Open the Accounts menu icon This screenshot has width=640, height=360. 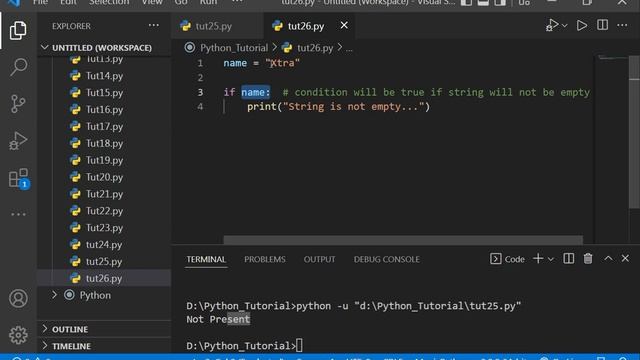click(x=18, y=298)
